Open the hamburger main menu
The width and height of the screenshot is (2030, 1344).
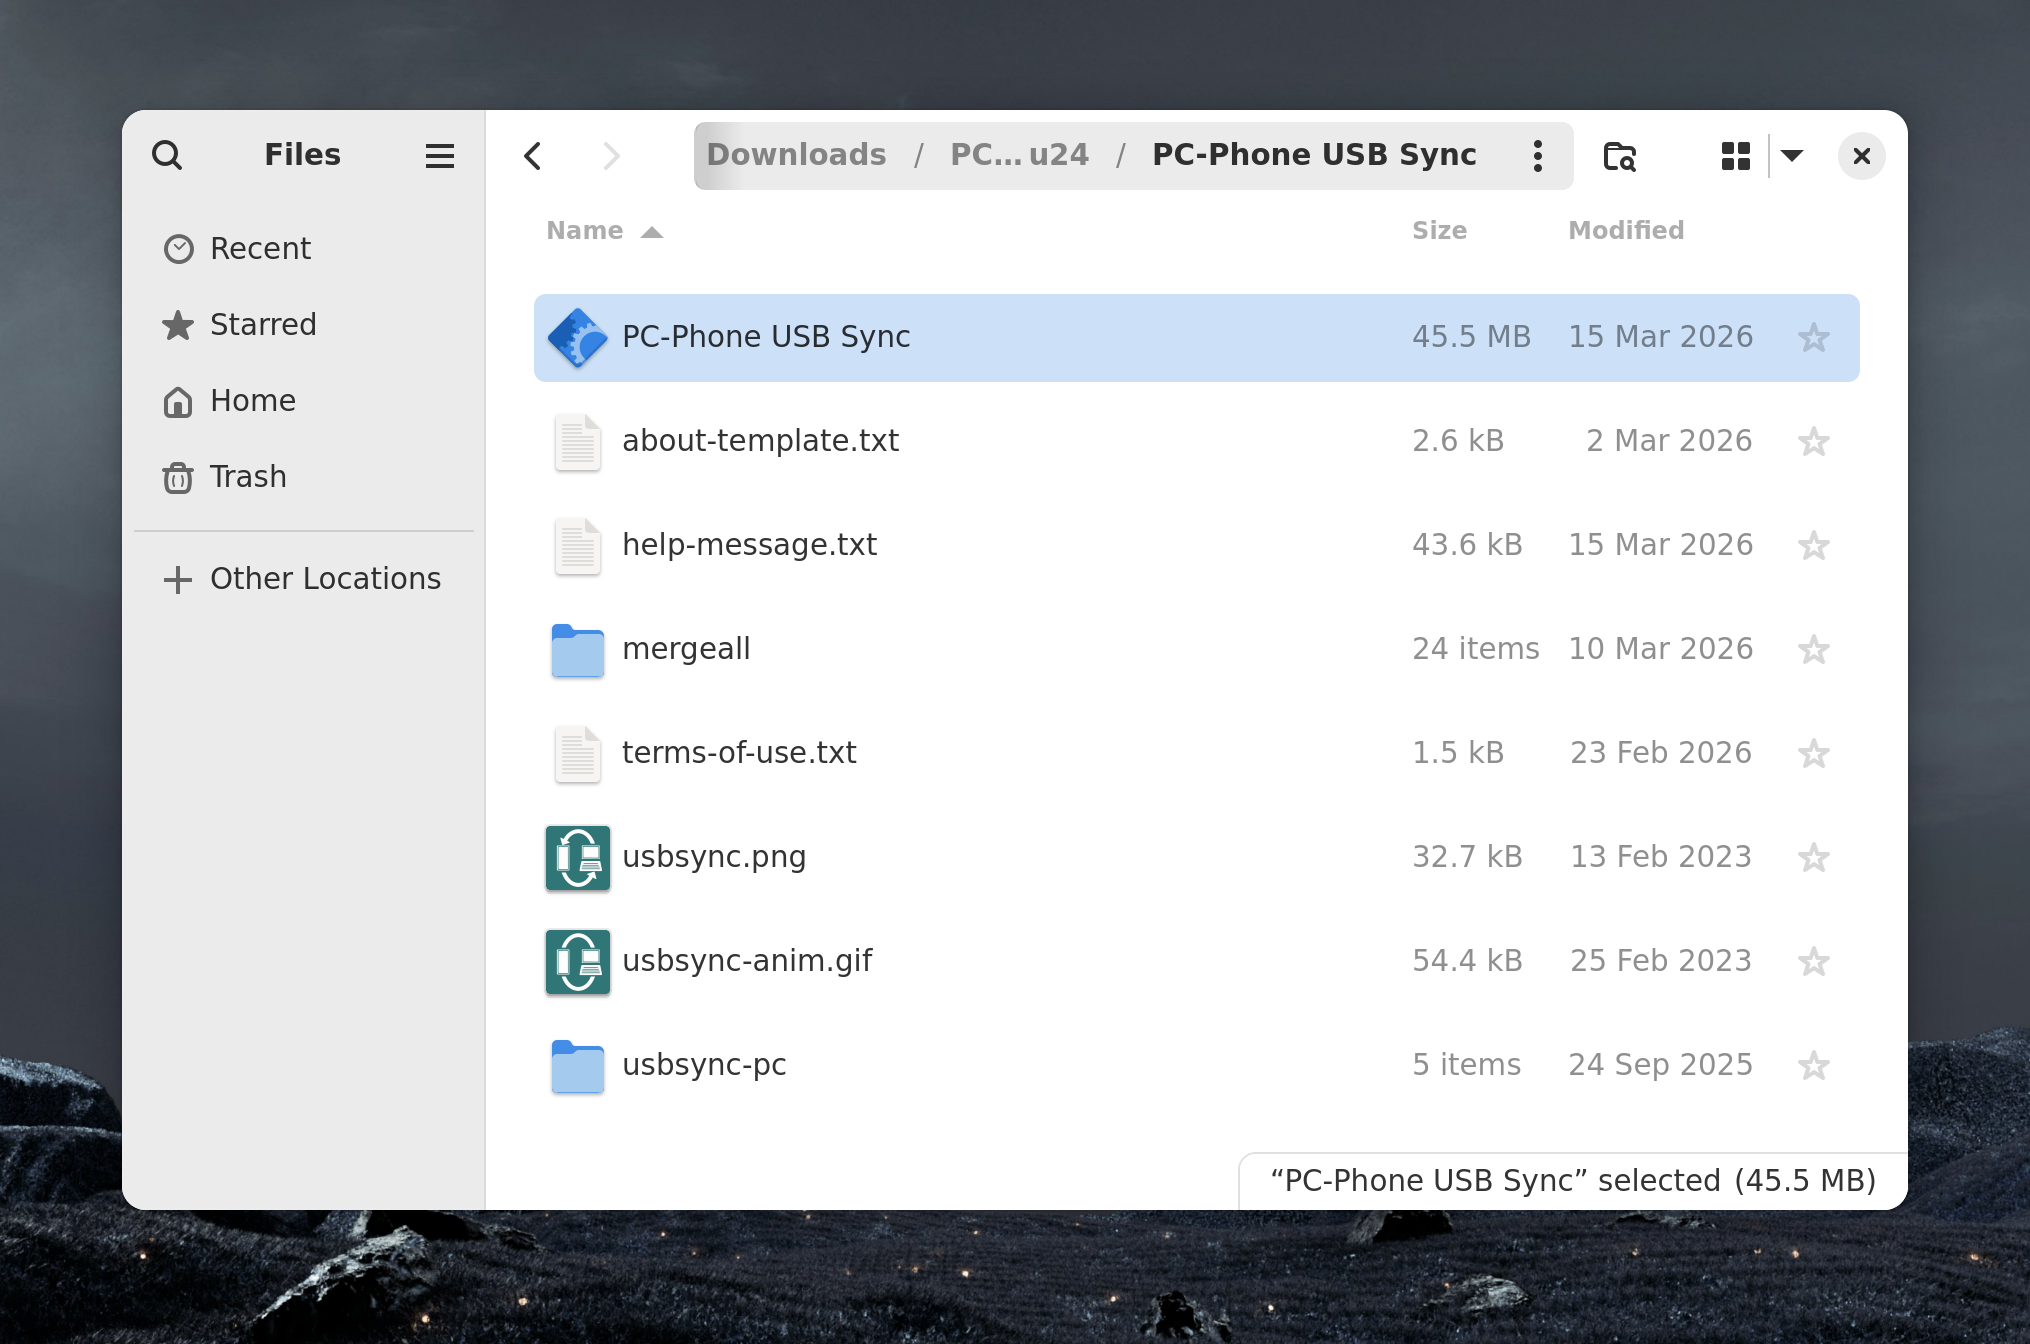click(439, 156)
